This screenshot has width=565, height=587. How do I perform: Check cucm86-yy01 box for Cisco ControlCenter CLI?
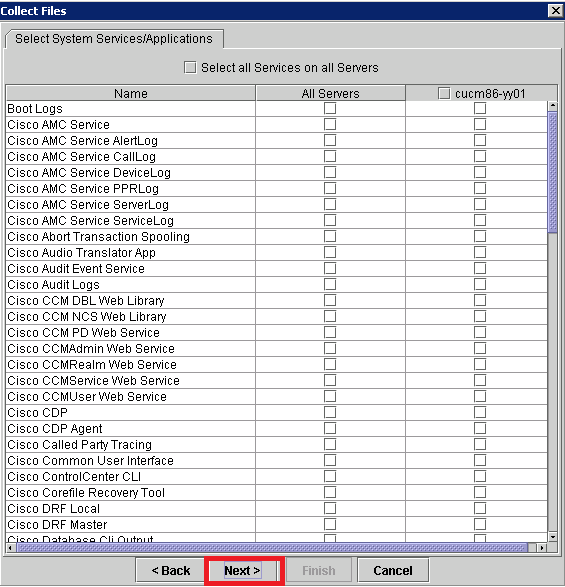click(x=480, y=477)
